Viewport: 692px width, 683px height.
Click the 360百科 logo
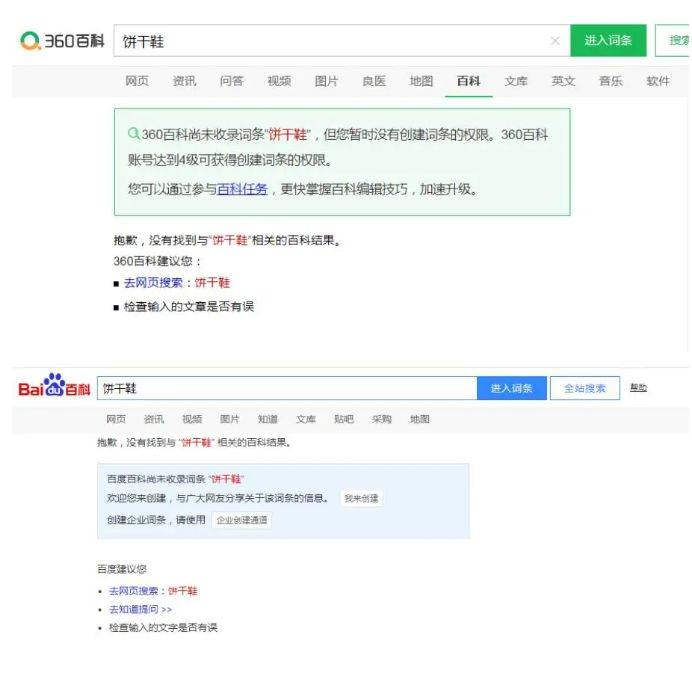[62, 41]
